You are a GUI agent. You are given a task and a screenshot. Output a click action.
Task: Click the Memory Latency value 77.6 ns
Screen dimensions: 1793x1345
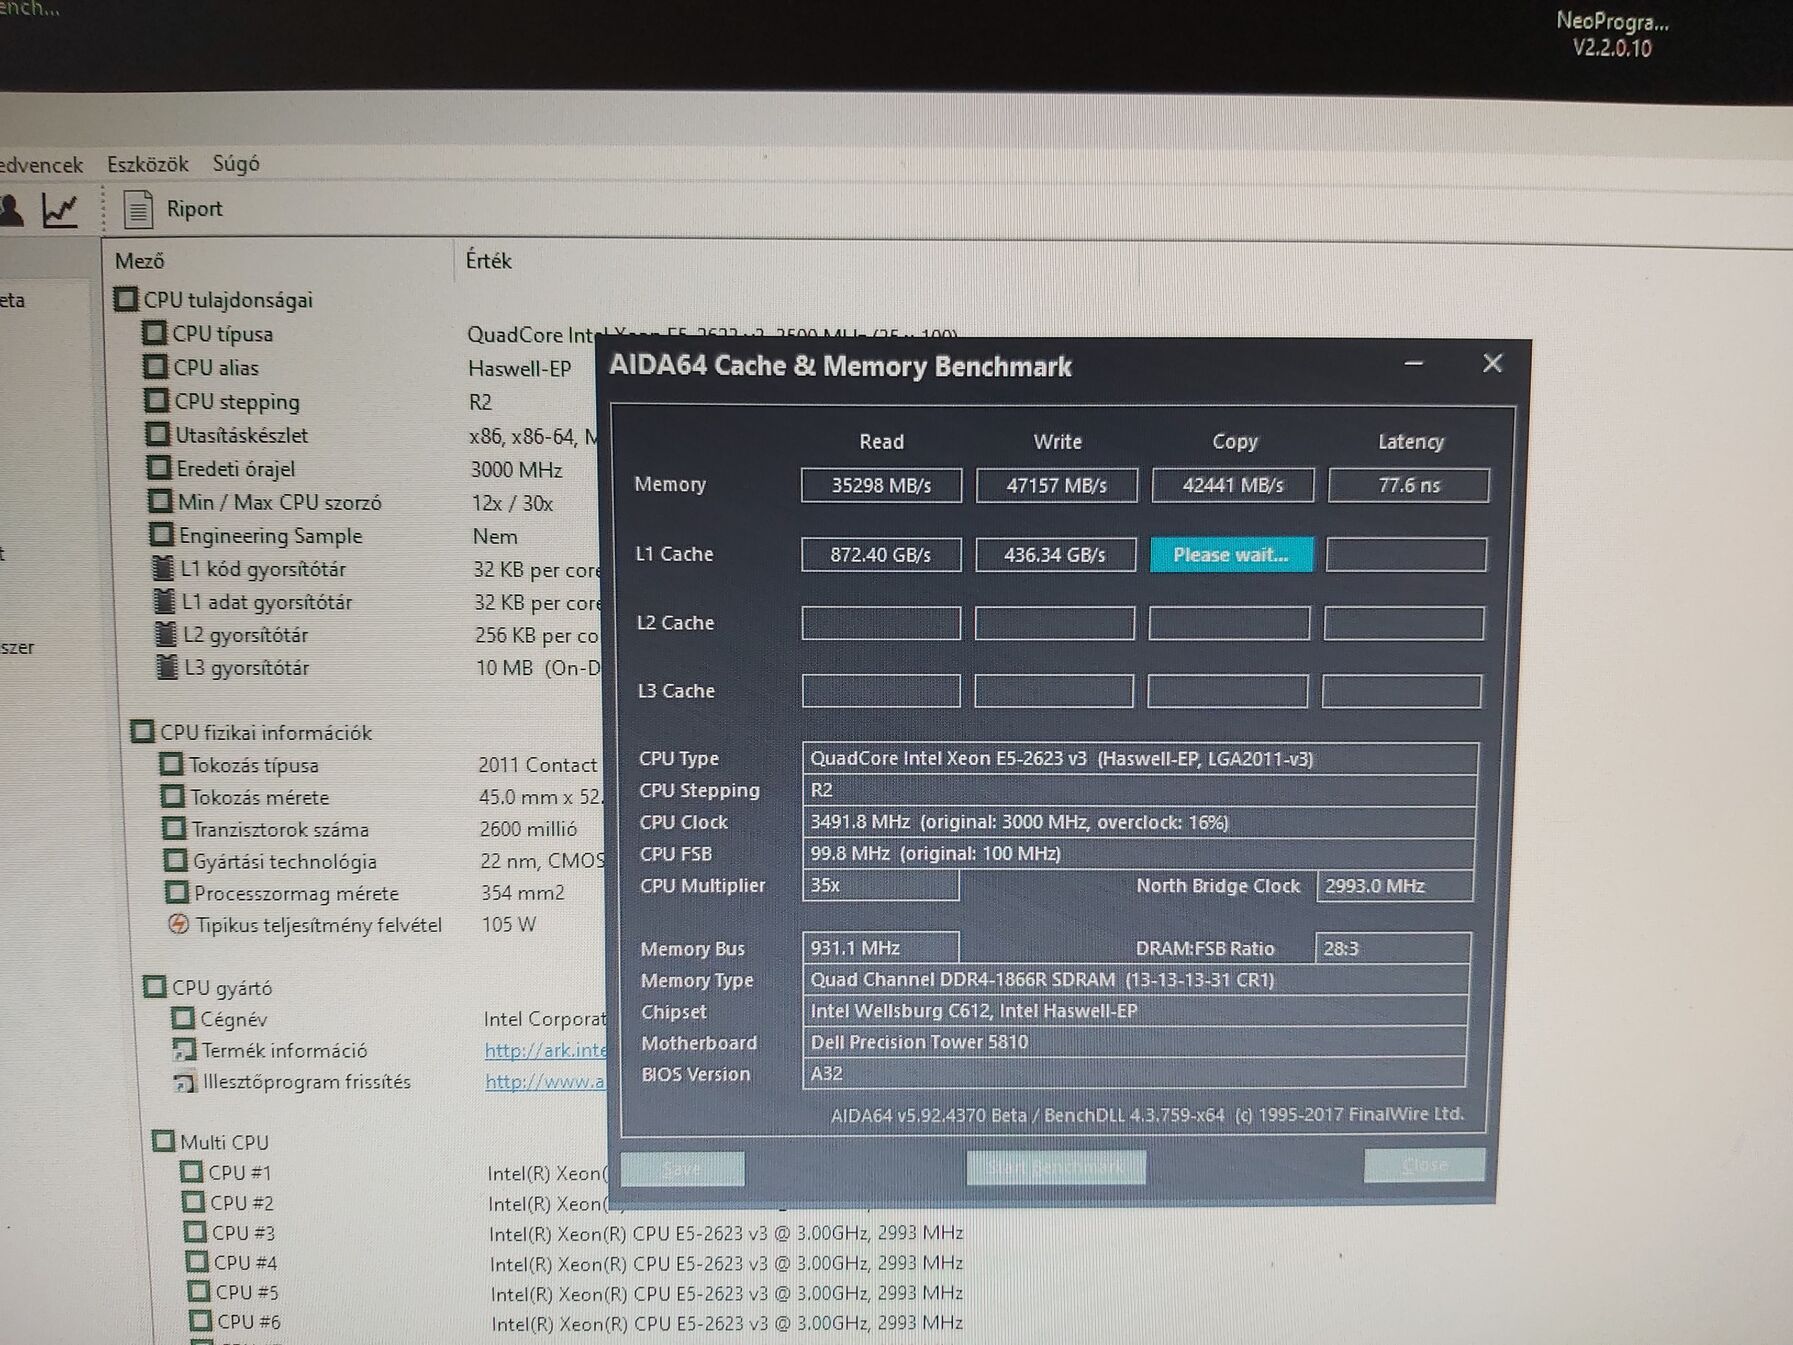pos(1409,485)
